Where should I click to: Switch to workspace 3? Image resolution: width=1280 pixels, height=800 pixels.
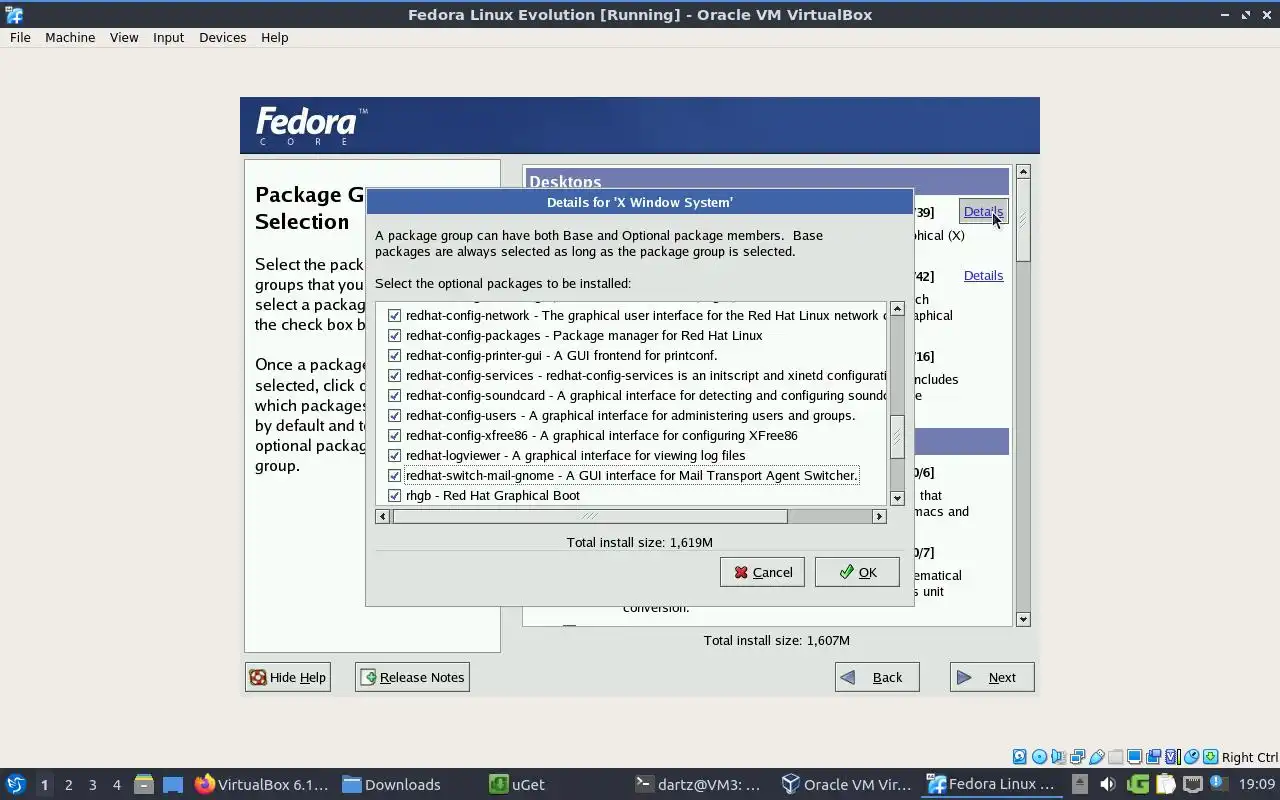92,784
